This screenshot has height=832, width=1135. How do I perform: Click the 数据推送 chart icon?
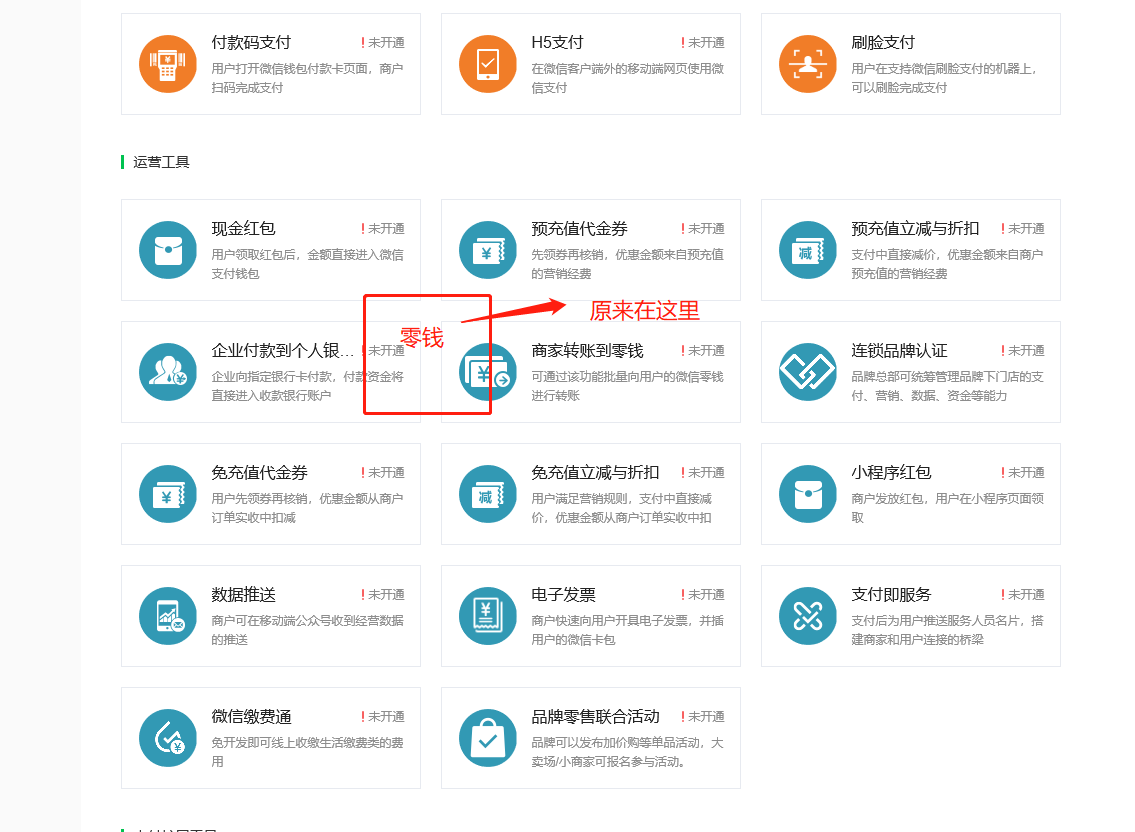tap(168, 616)
